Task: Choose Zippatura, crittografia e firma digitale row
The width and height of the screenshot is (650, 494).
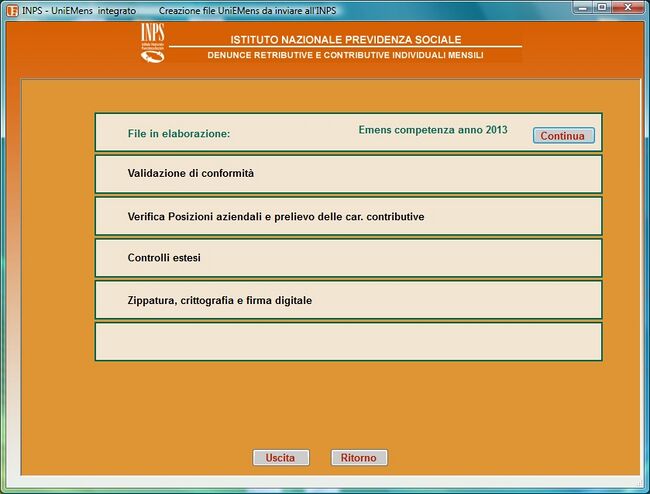Action: click(x=220, y=300)
